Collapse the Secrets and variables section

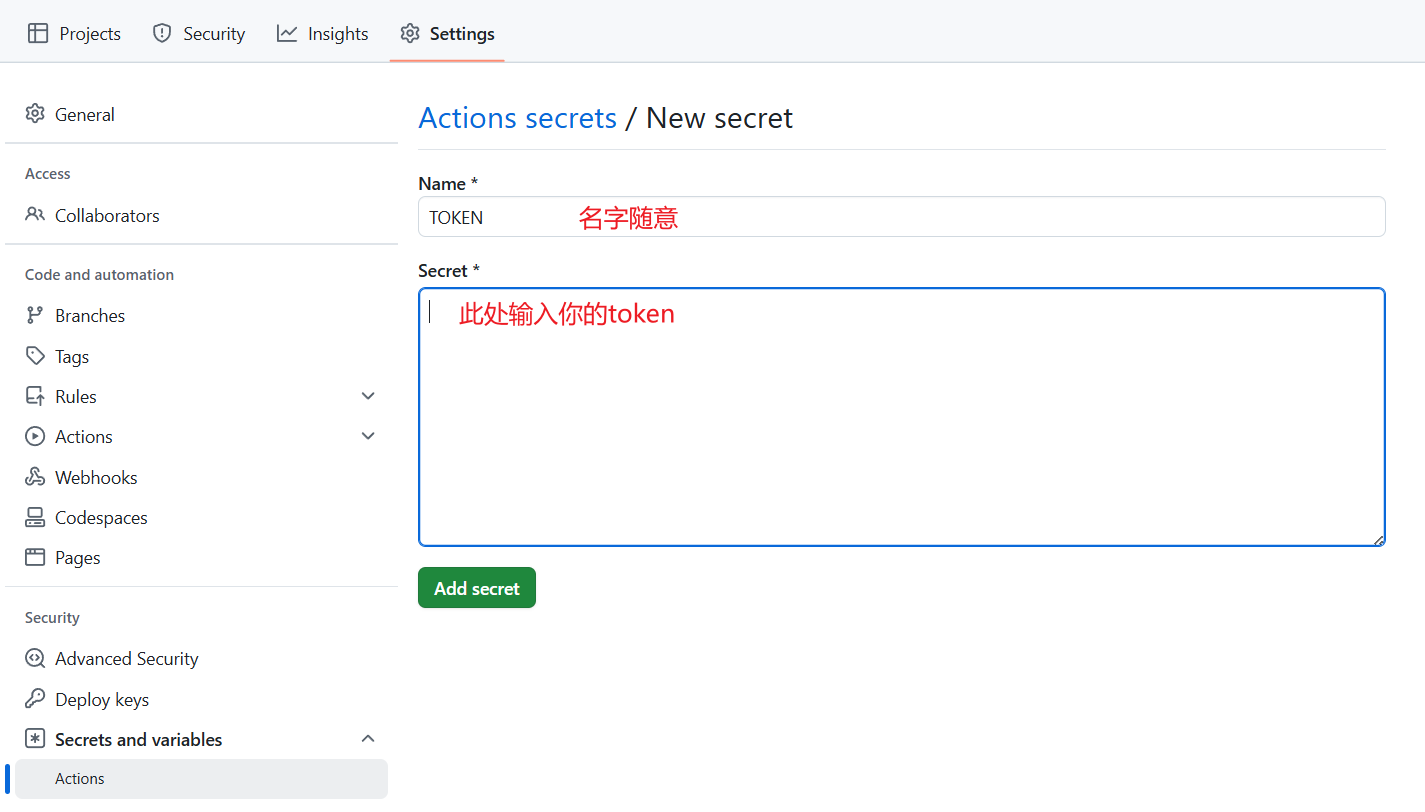click(x=368, y=739)
